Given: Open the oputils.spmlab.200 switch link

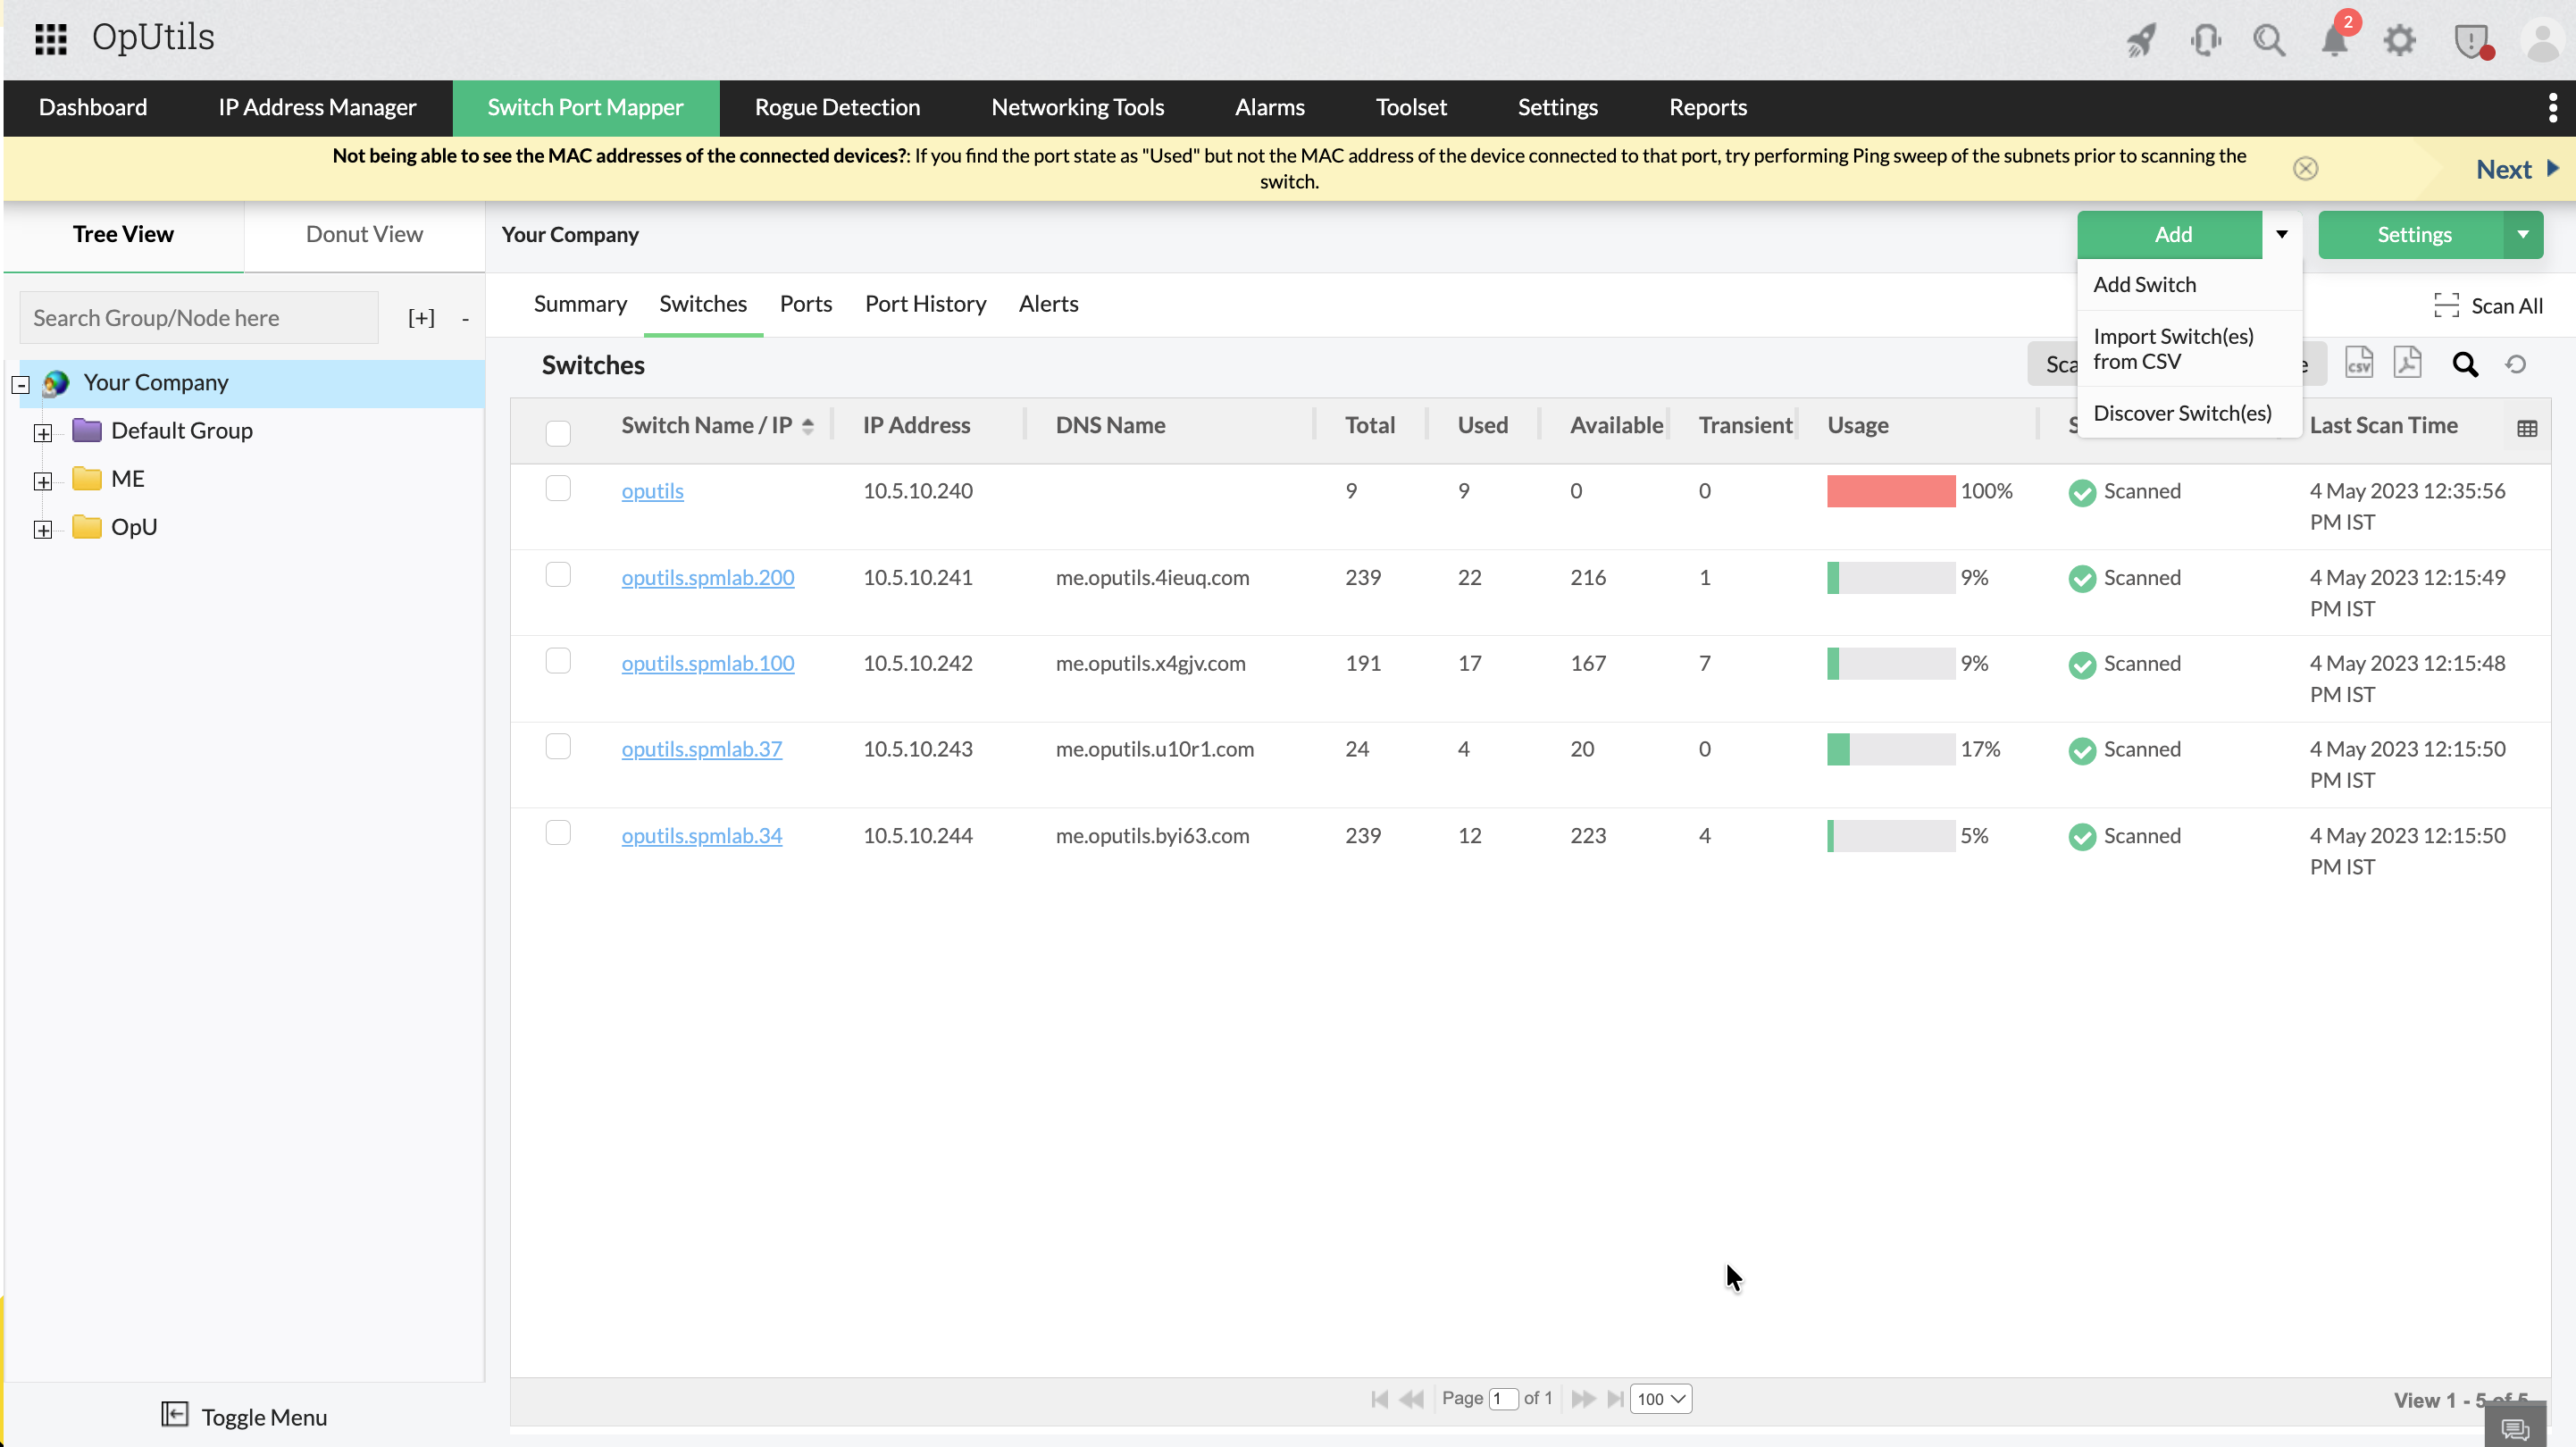Looking at the screenshot, I should tap(707, 577).
